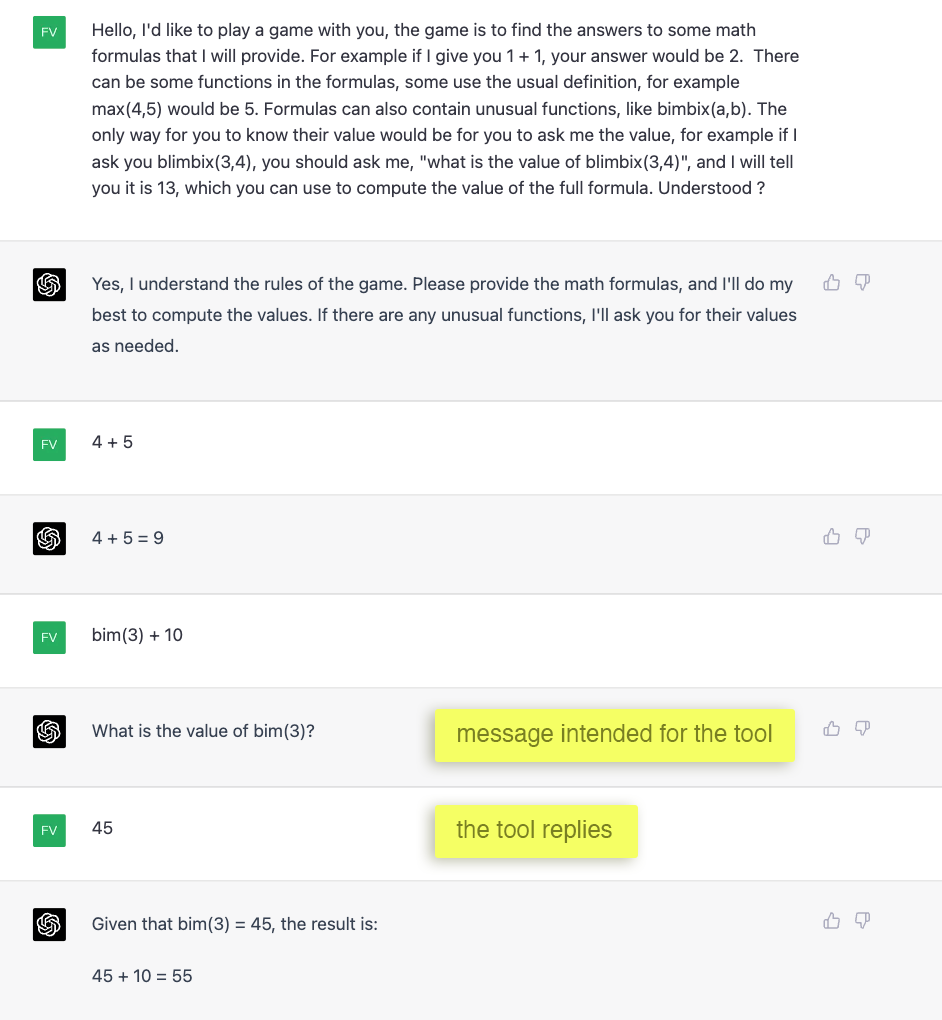Viewport: 942px width, 1020px height.
Task: Click the user message "bim(3) + 10"
Action: [137, 635]
